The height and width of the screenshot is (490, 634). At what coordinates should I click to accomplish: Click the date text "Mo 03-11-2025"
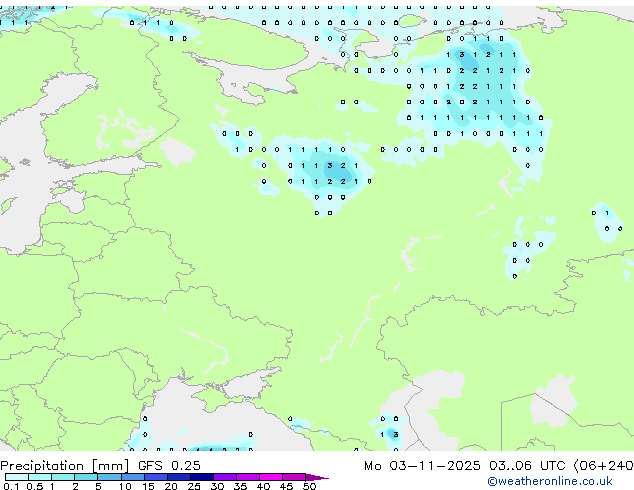422,466
